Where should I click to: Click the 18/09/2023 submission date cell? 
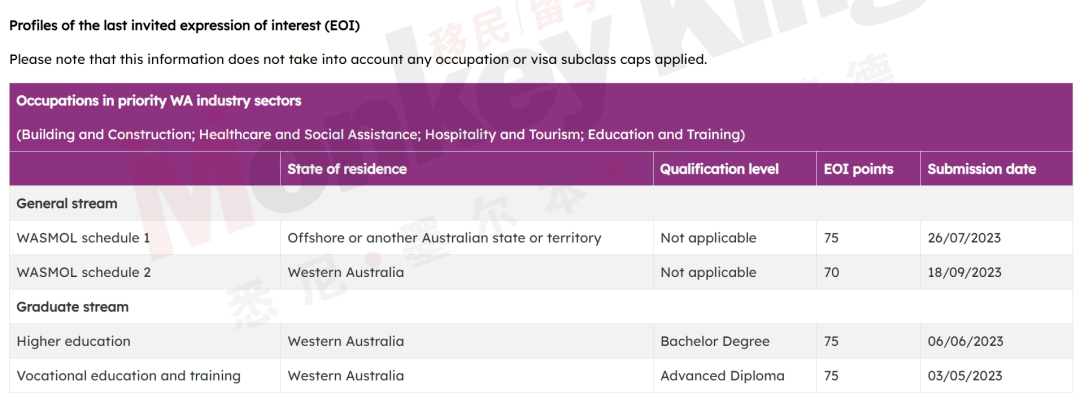[964, 272]
